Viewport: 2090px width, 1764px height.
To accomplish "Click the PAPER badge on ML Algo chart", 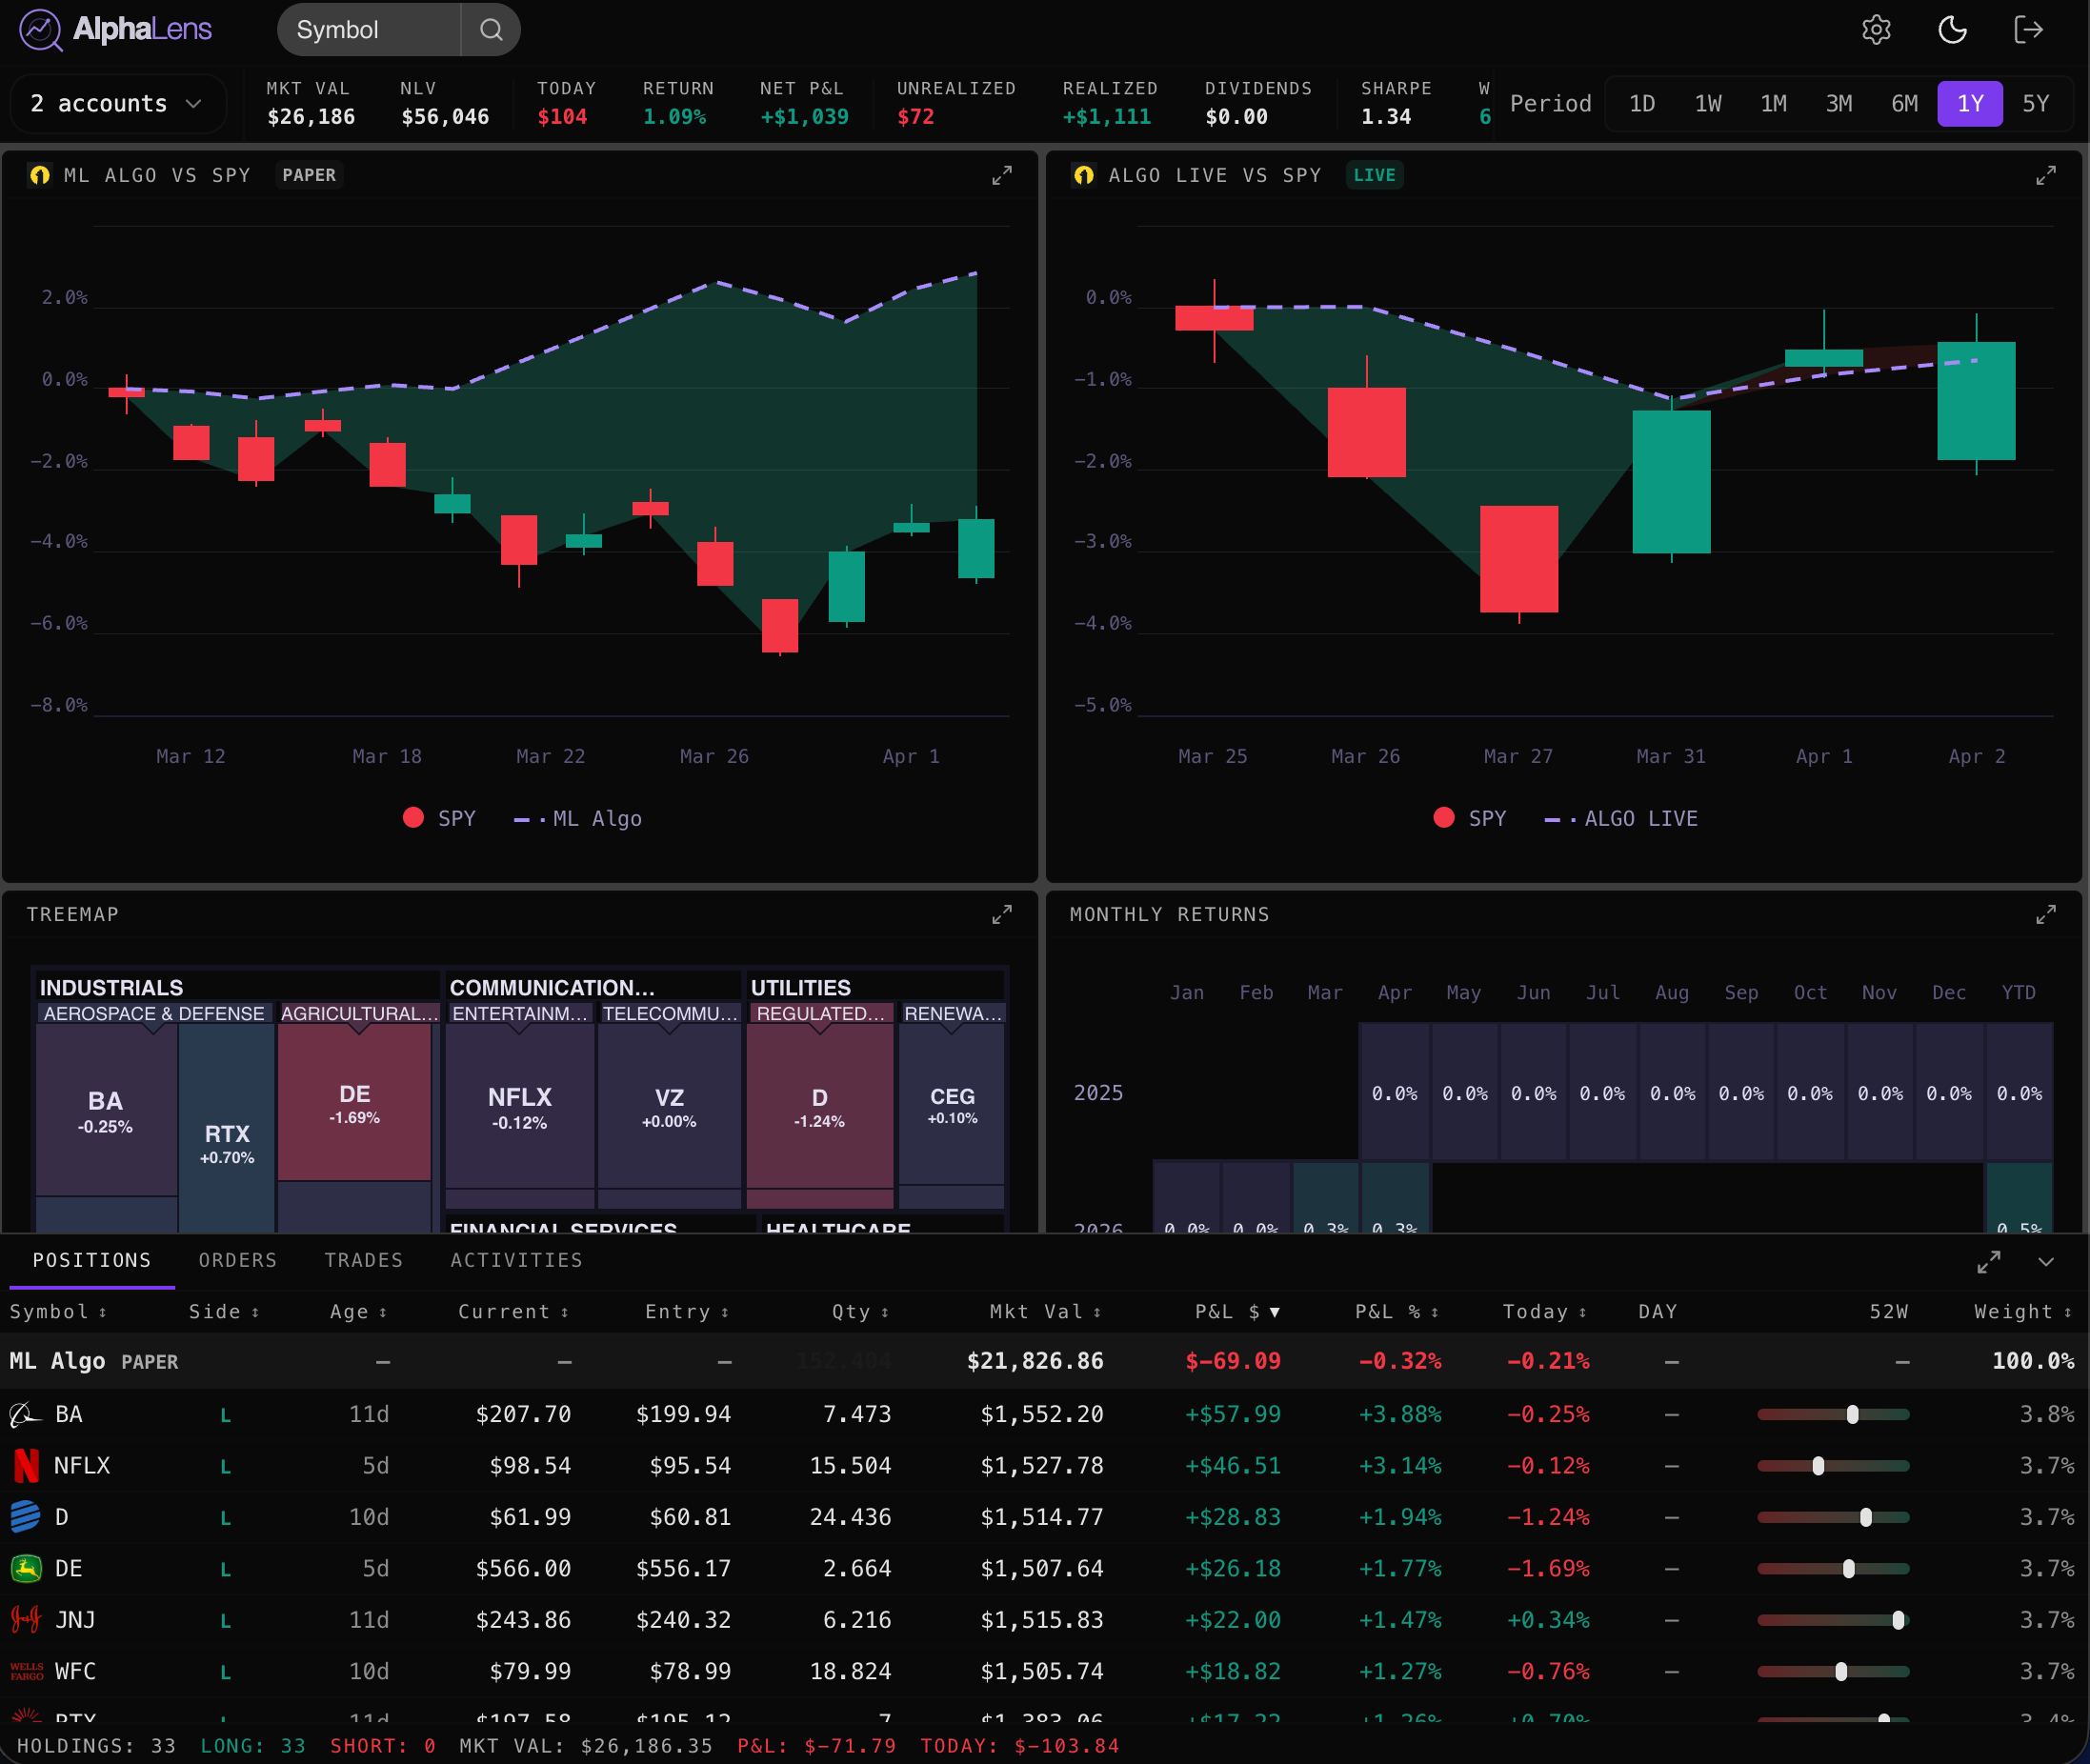I will tap(309, 175).
